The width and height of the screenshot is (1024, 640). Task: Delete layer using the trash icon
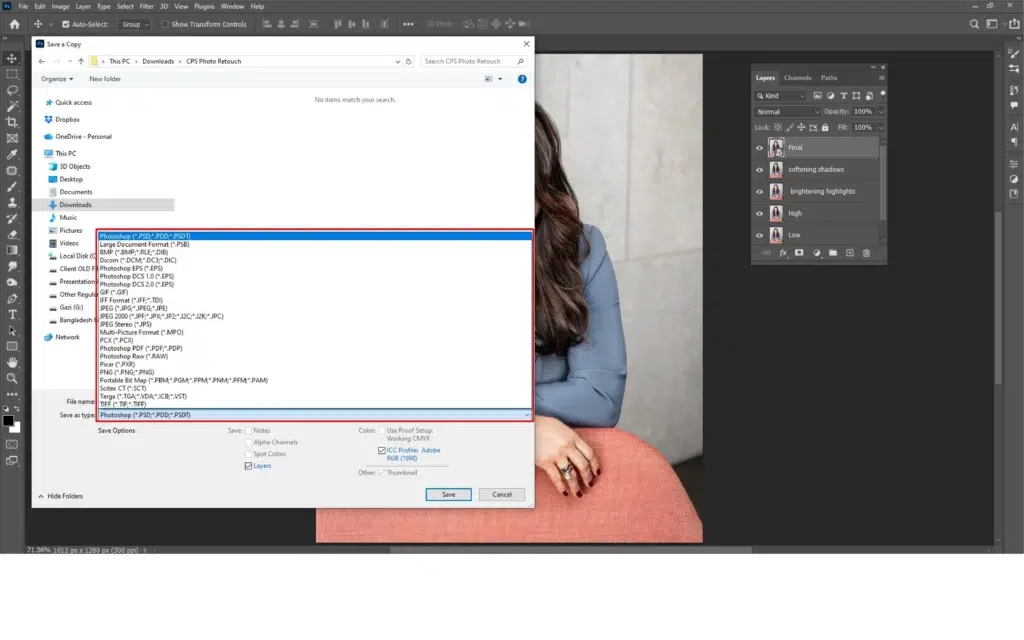click(866, 253)
